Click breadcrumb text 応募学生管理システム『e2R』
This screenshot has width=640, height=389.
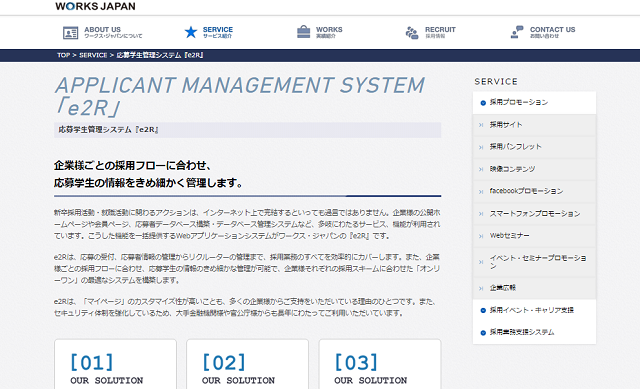(160, 55)
